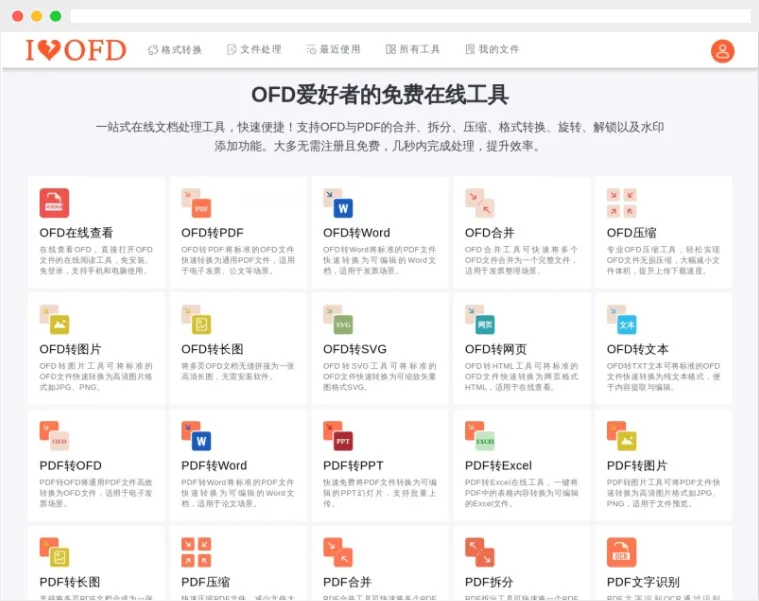The width and height of the screenshot is (759, 601).
Task: Click the I♥OFD logo
Action: 76,50
